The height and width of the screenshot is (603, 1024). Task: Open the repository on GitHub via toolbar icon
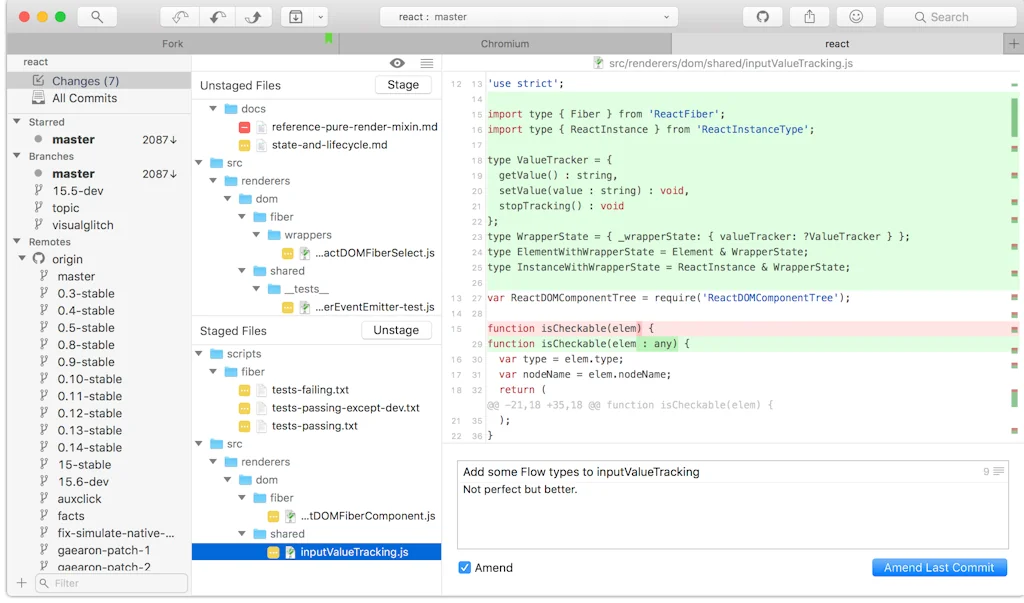tap(763, 16)
